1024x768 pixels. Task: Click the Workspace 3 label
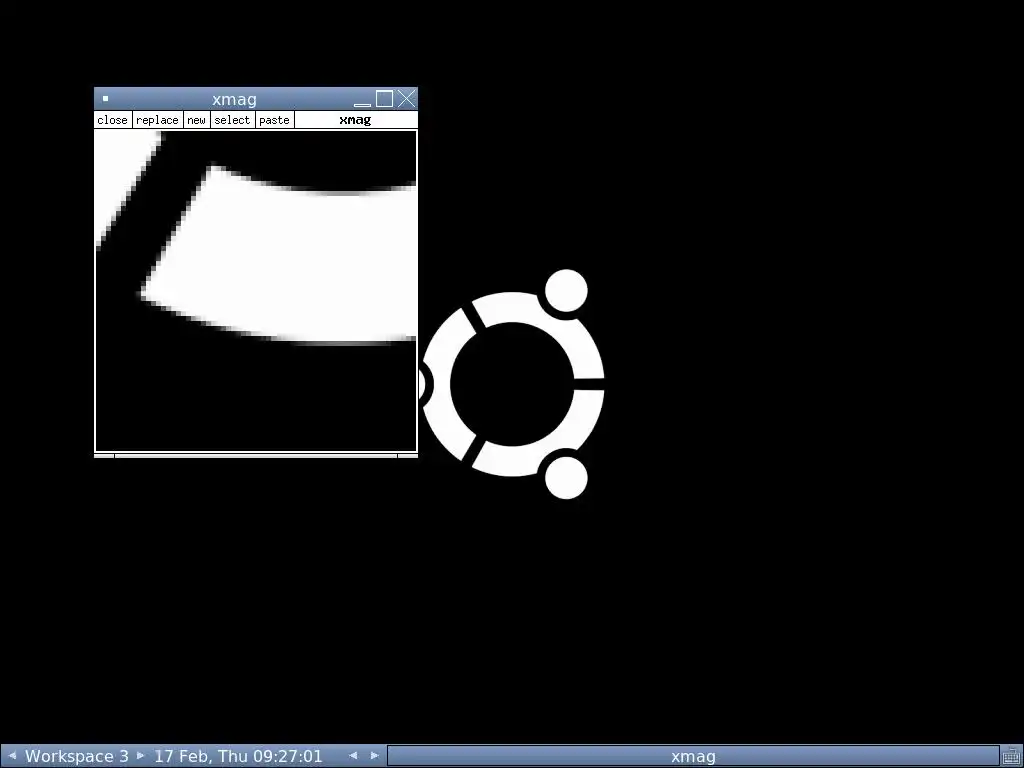pos(76,756)
